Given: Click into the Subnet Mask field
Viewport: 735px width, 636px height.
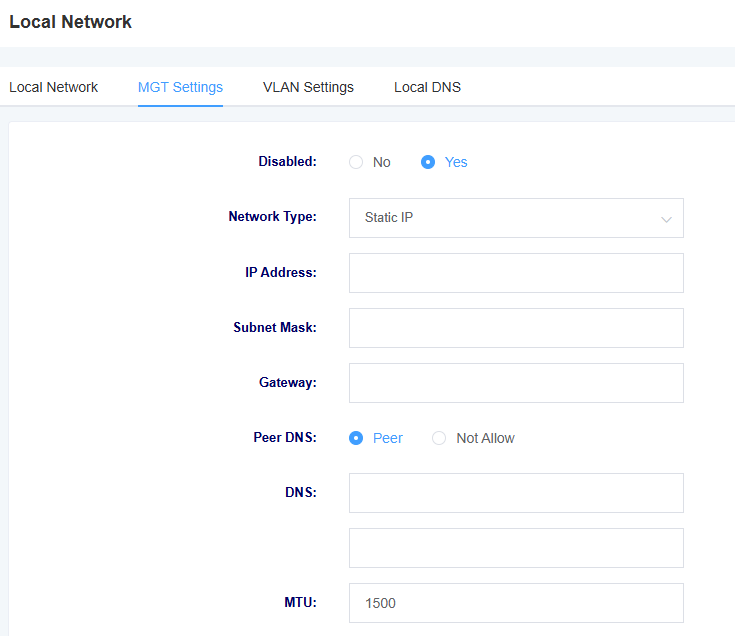Looking at the screenshot, I should 516,328.
